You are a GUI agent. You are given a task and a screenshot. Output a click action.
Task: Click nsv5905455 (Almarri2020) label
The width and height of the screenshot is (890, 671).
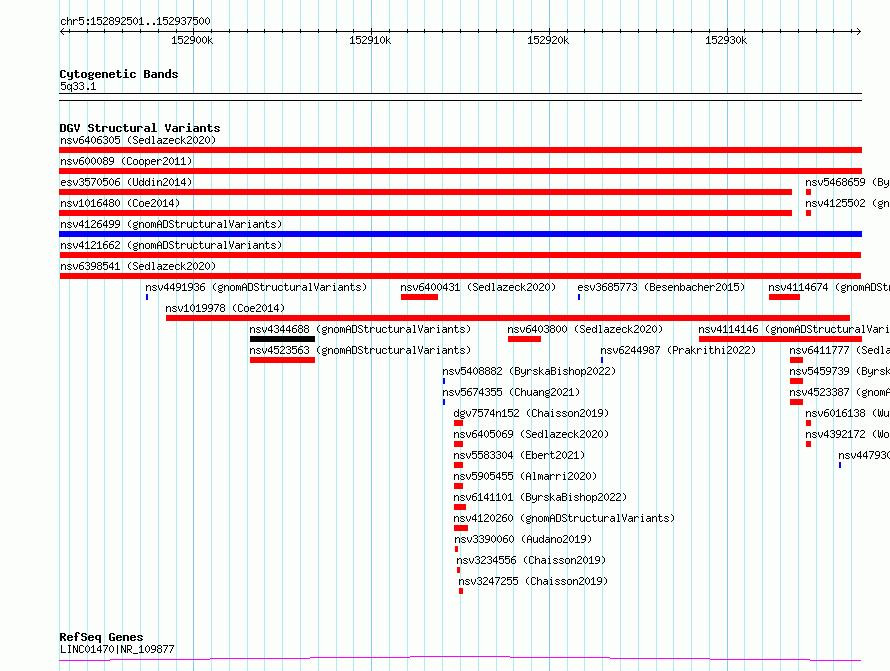[x=525, y=476]
